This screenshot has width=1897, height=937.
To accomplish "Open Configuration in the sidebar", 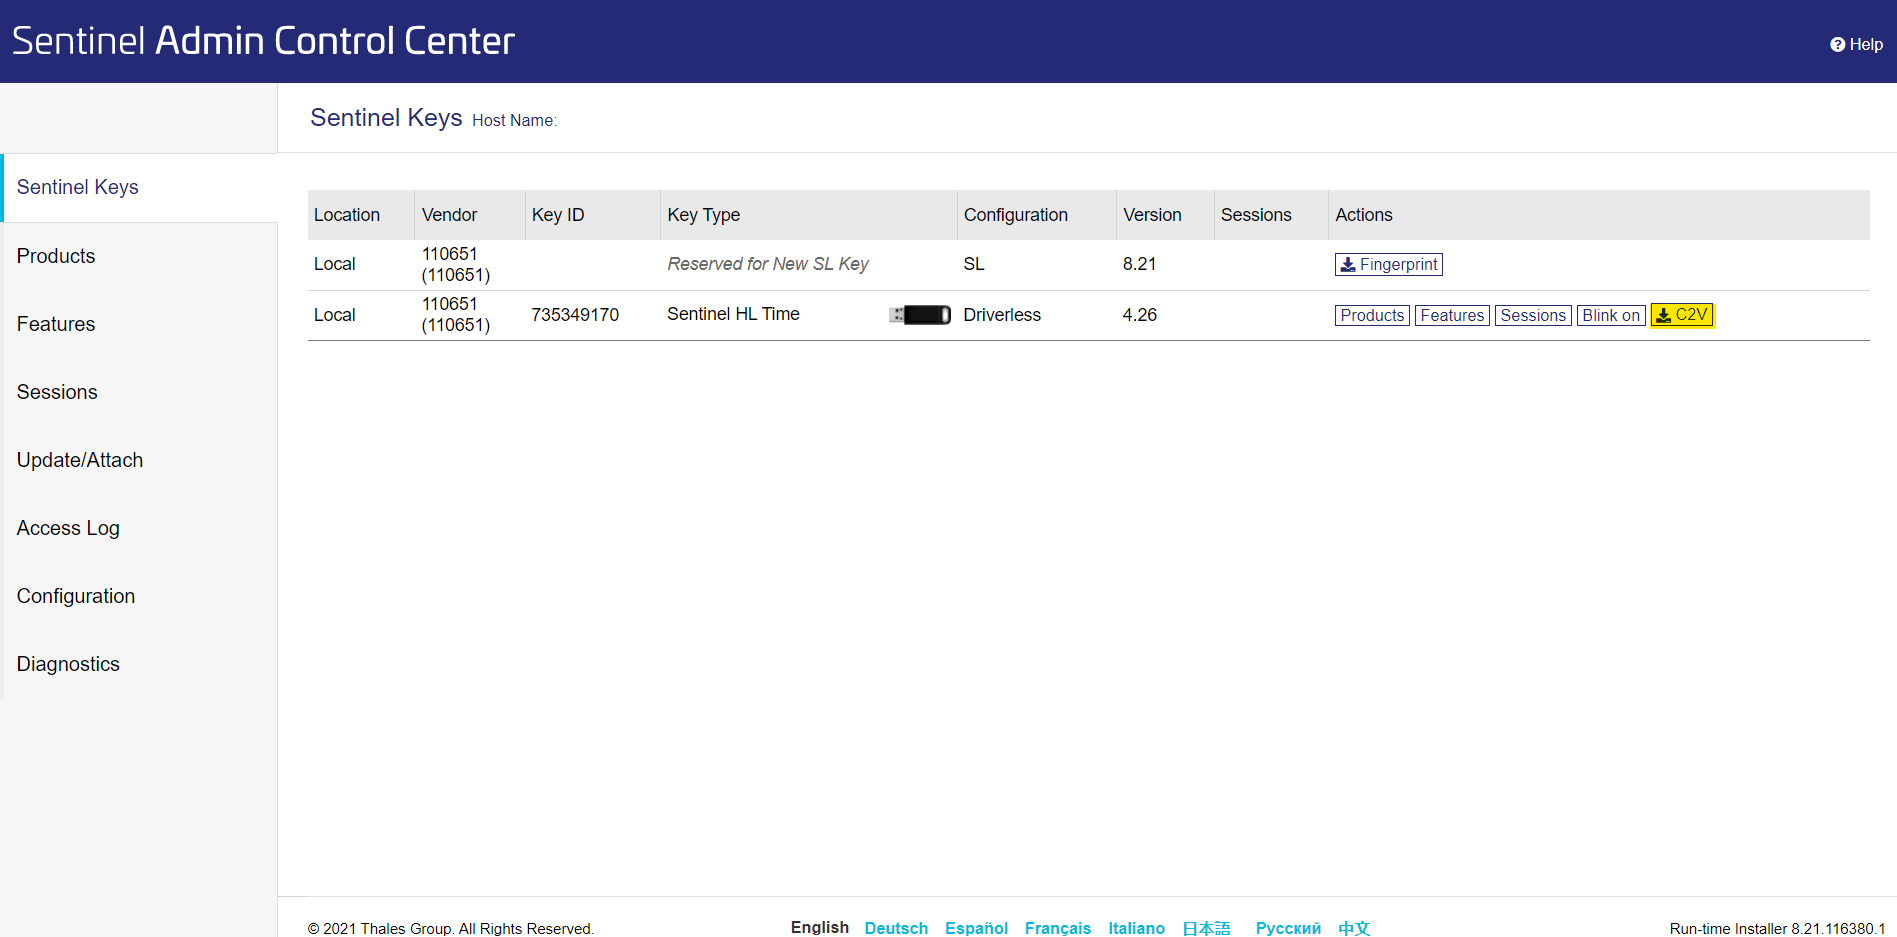I will [x=76, y=596].
